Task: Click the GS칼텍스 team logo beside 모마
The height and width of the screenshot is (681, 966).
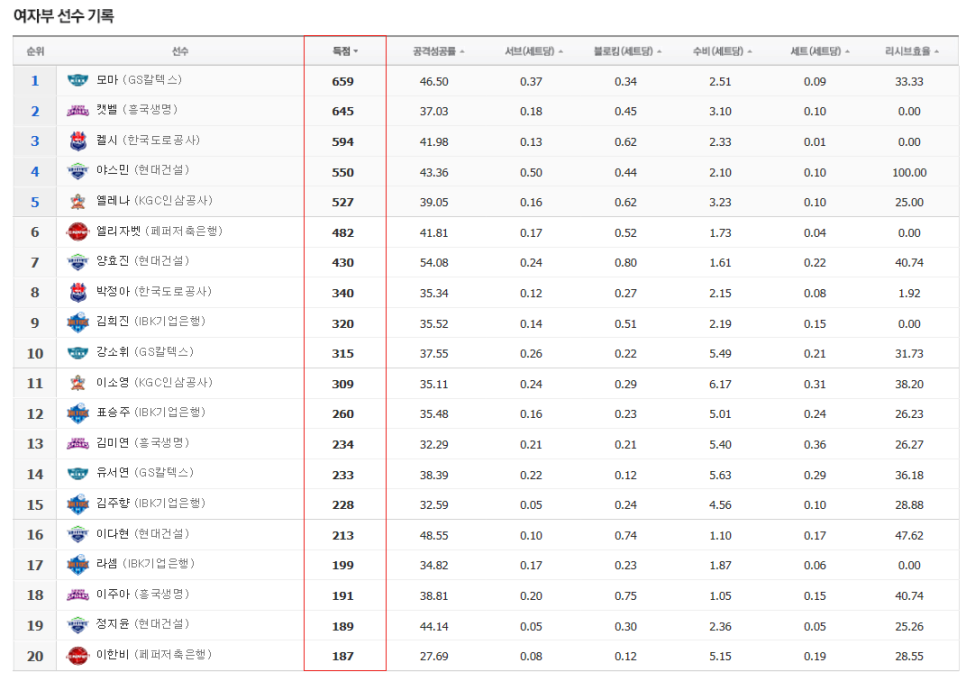Action: pyautogui.click(x=80, y=81)
